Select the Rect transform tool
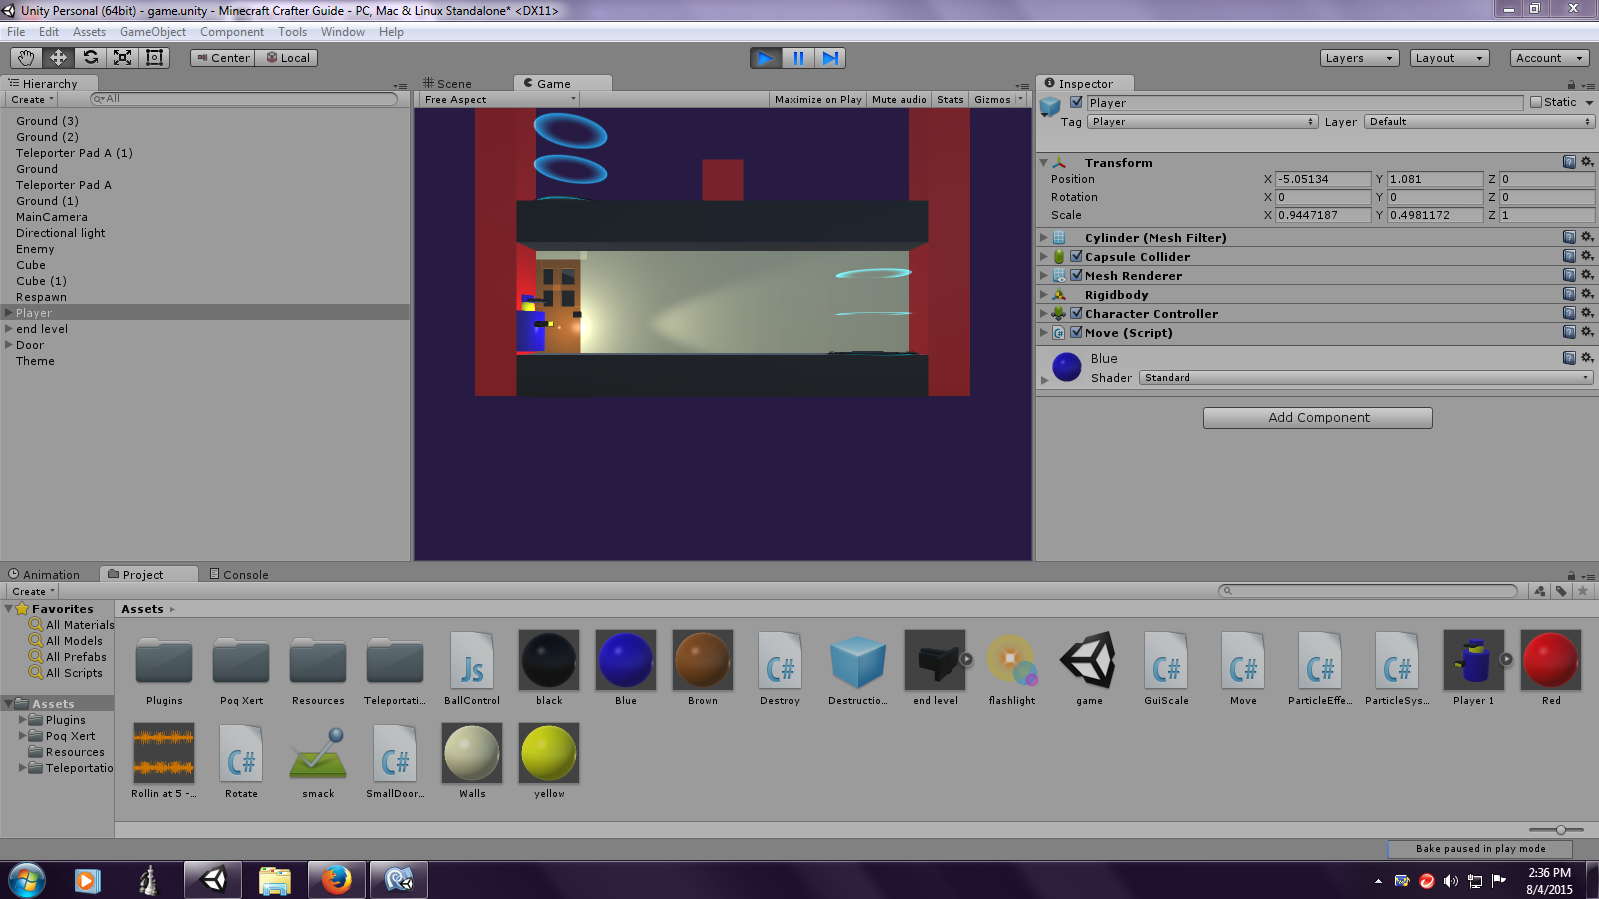 point(154,58)
